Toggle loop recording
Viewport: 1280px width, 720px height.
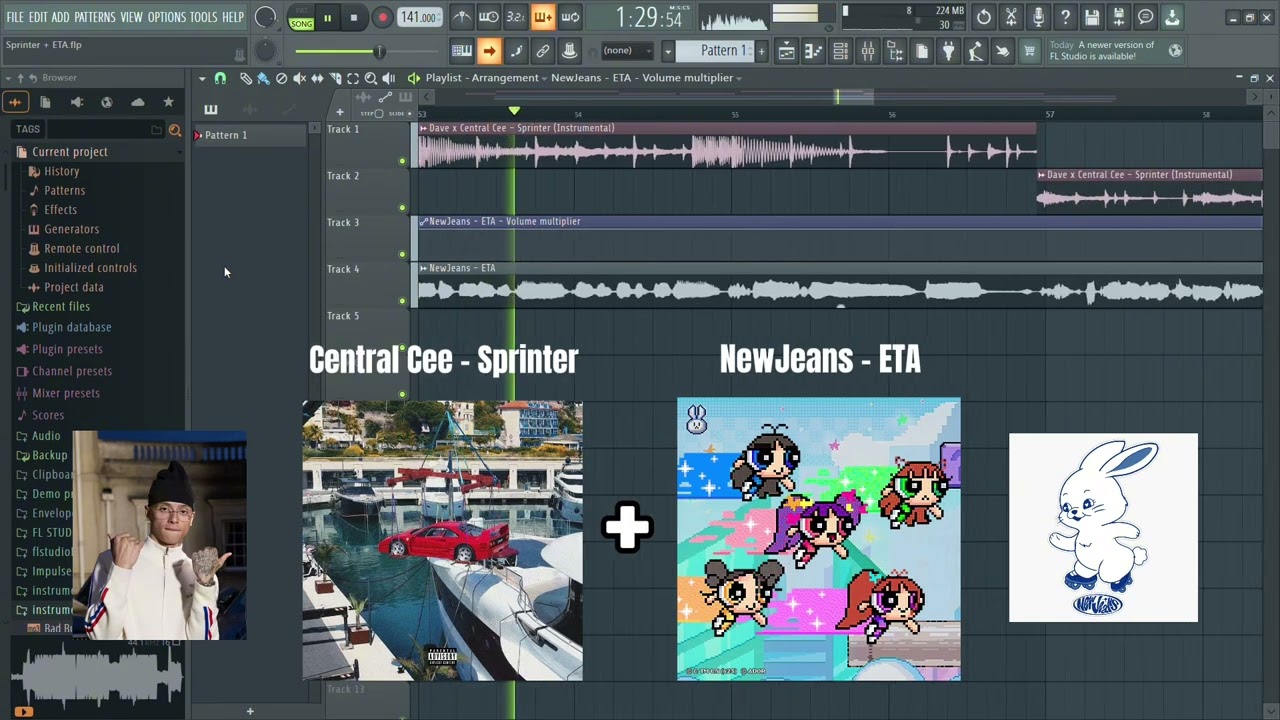pos(570,17)
